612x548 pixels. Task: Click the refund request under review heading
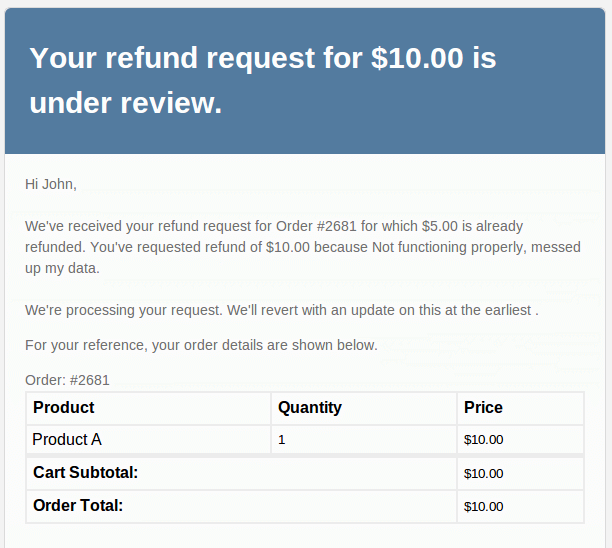point(263,80)
